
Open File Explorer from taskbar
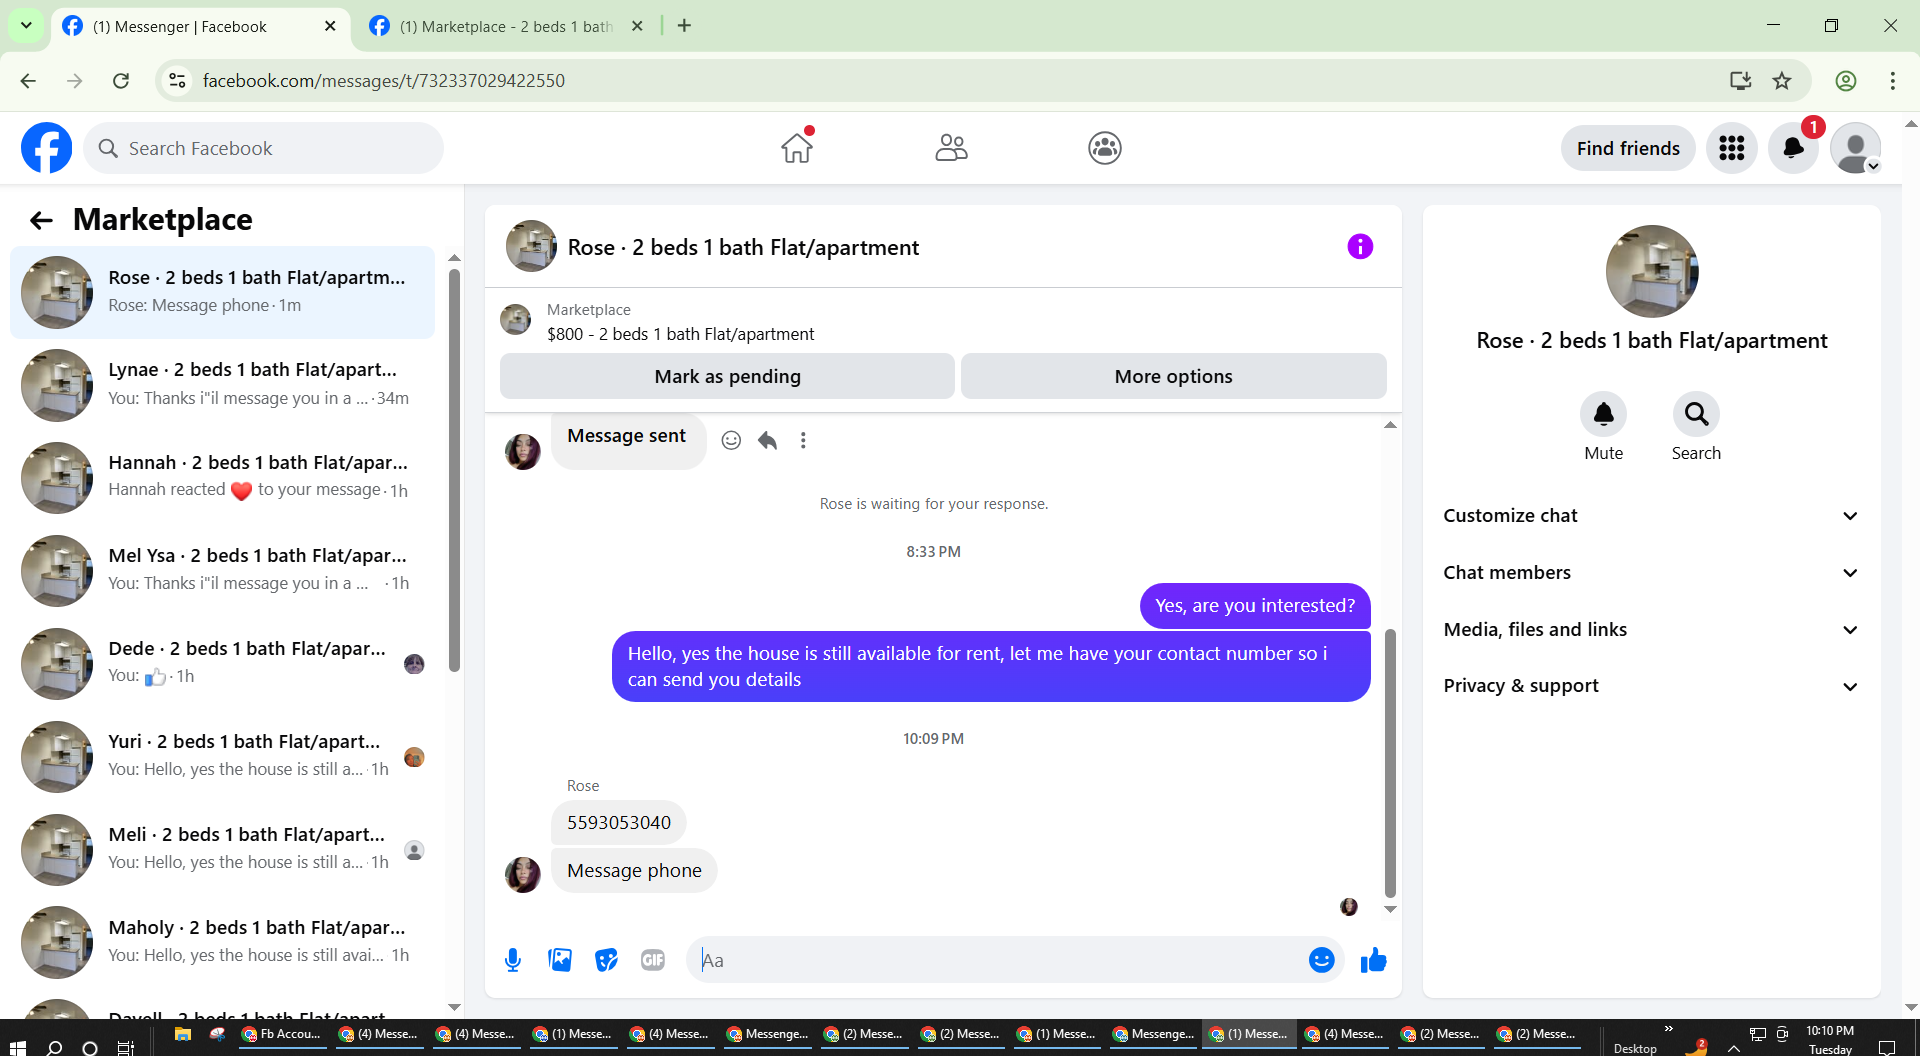coord(182,1035)
